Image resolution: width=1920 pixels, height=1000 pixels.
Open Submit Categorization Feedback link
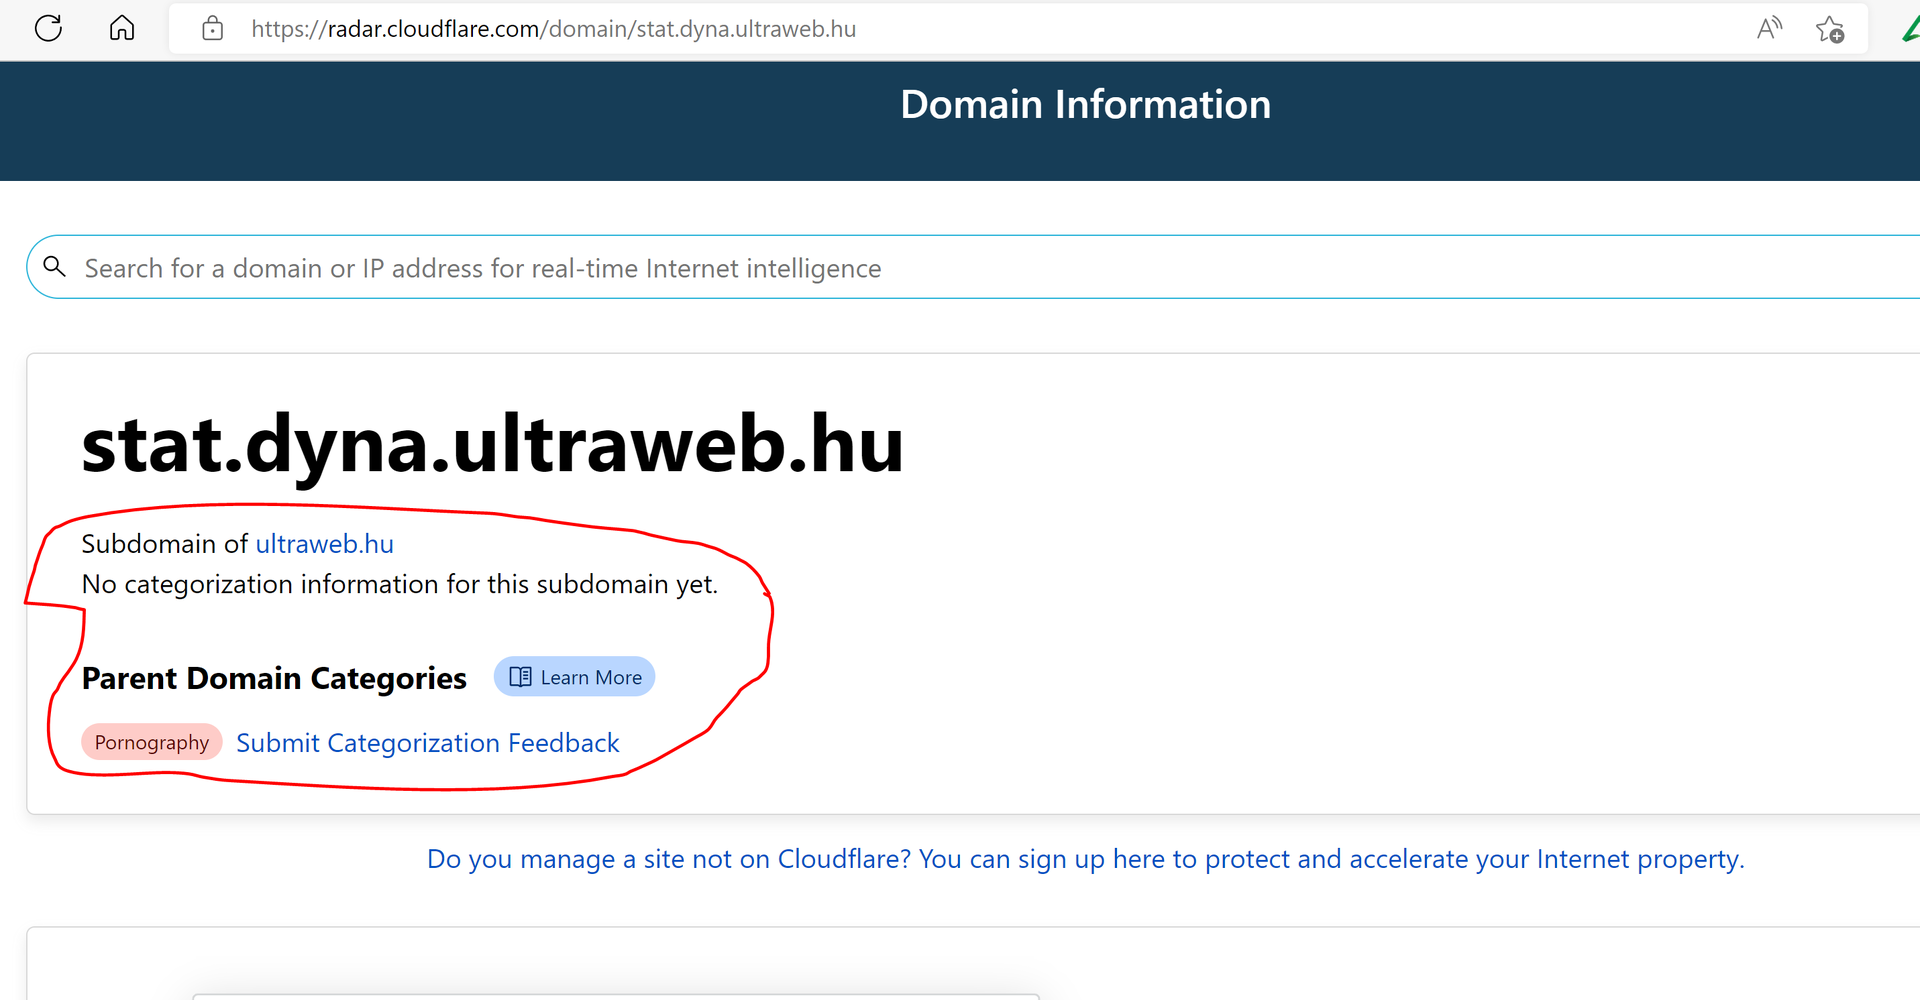point(428,743)
